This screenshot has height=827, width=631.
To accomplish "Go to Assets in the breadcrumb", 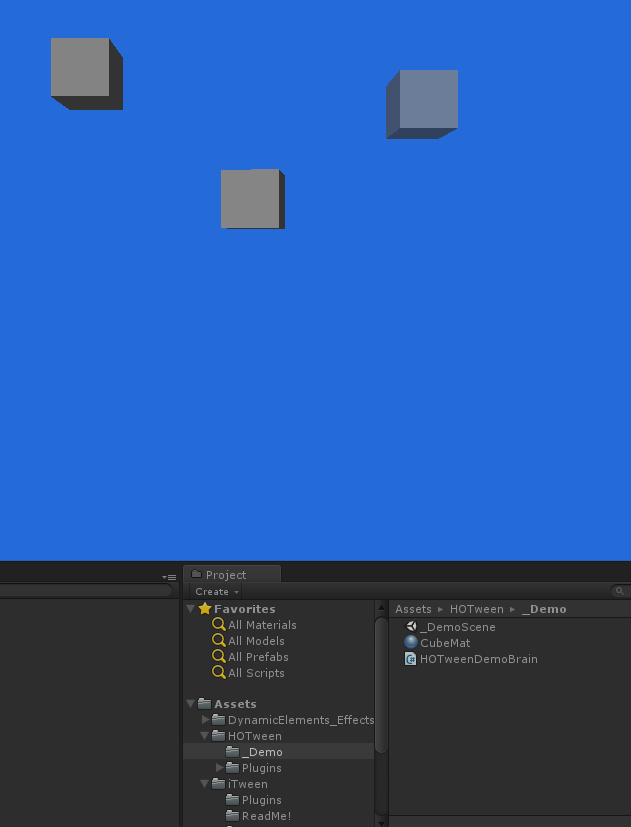I will [x=413, y=609].
